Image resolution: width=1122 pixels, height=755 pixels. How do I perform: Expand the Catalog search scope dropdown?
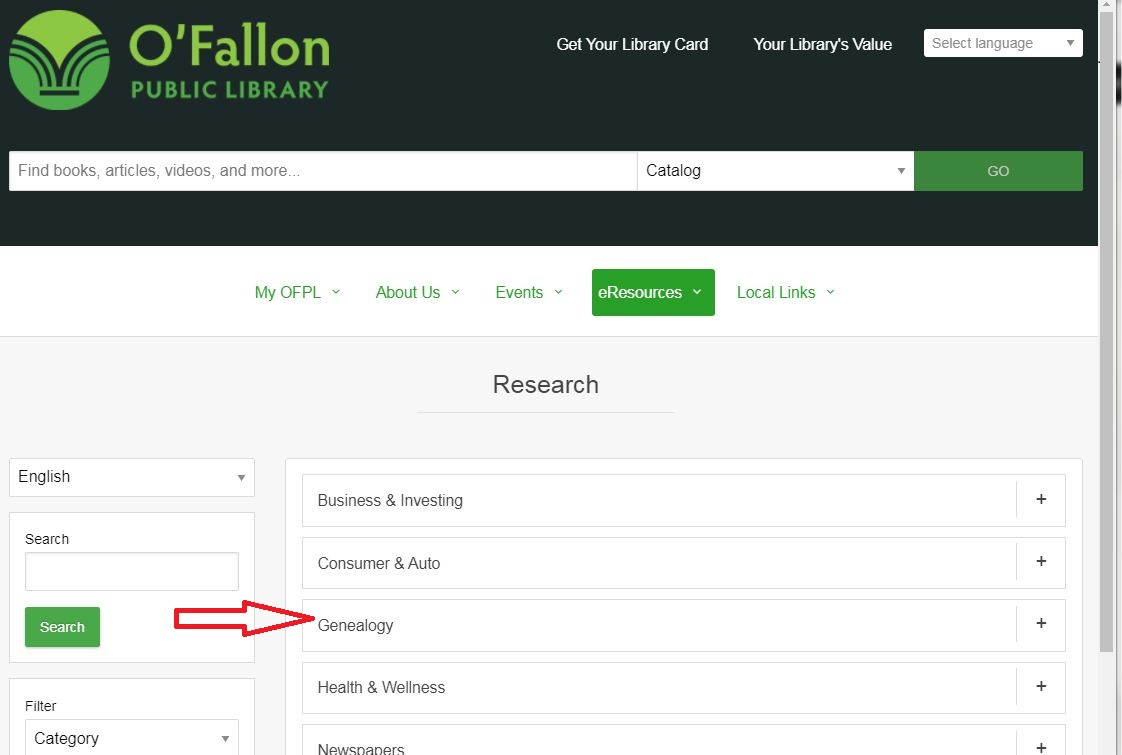point(775,170)
